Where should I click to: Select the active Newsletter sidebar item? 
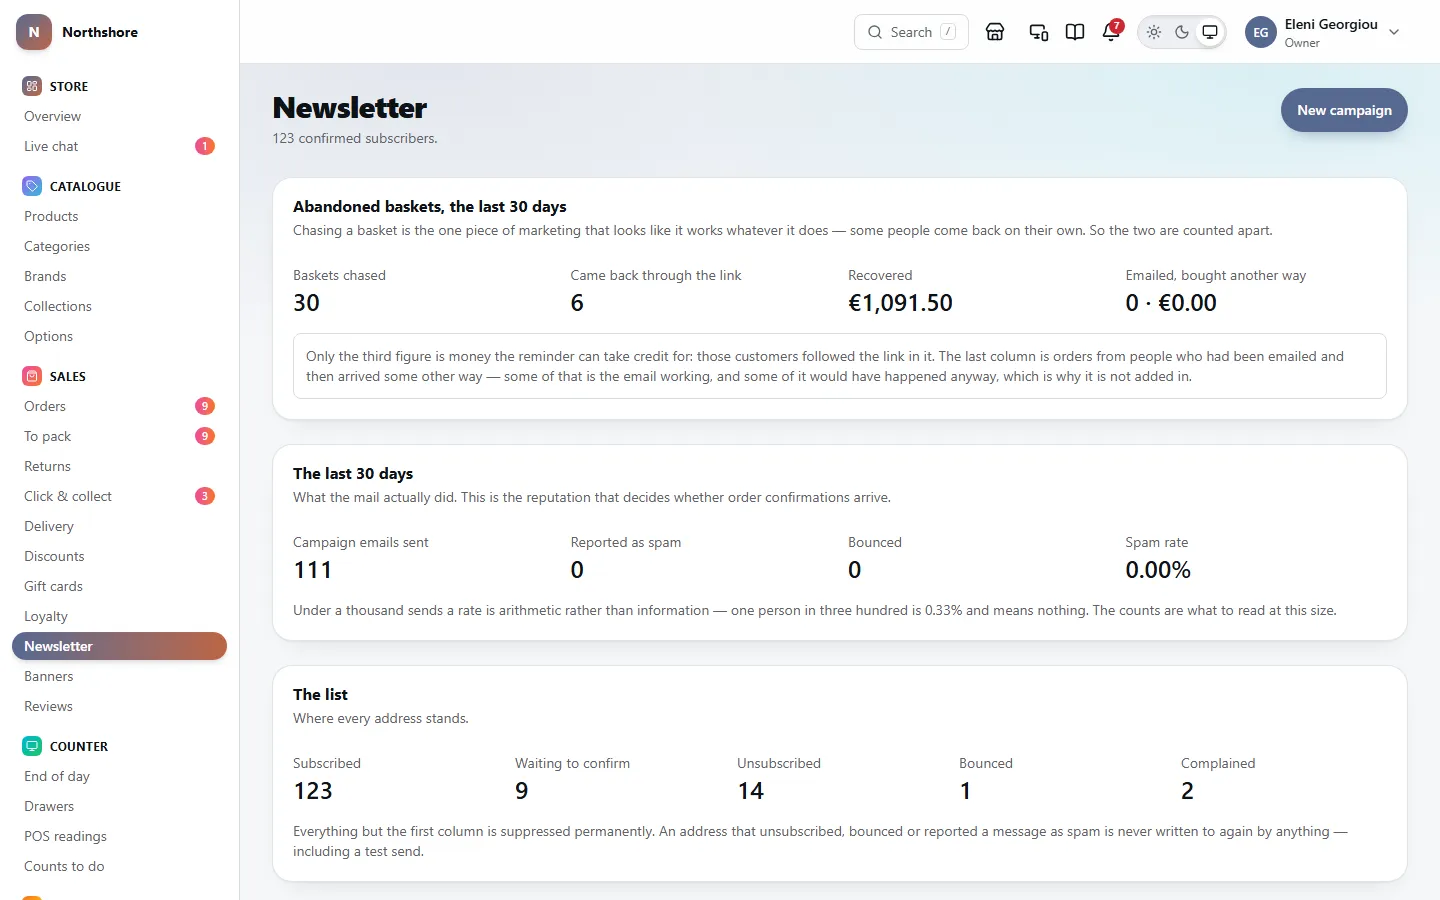[x=120, y=646]
